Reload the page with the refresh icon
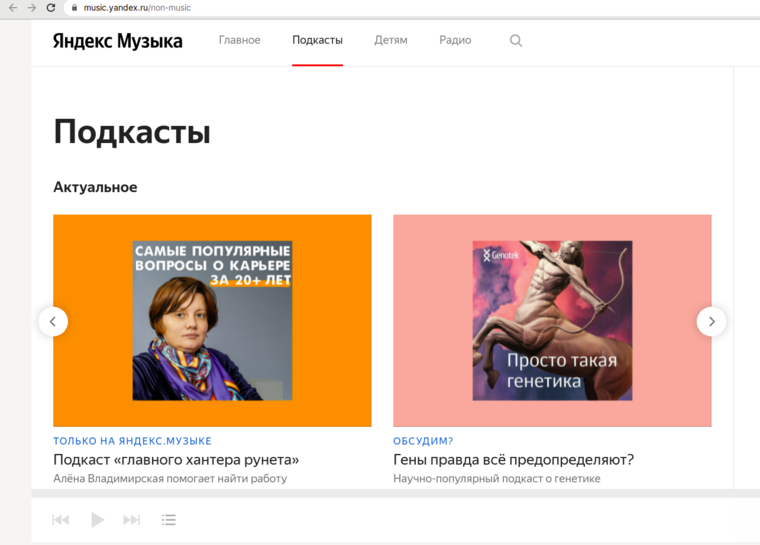This screenshot has height=545, width=760. point(50,8)
